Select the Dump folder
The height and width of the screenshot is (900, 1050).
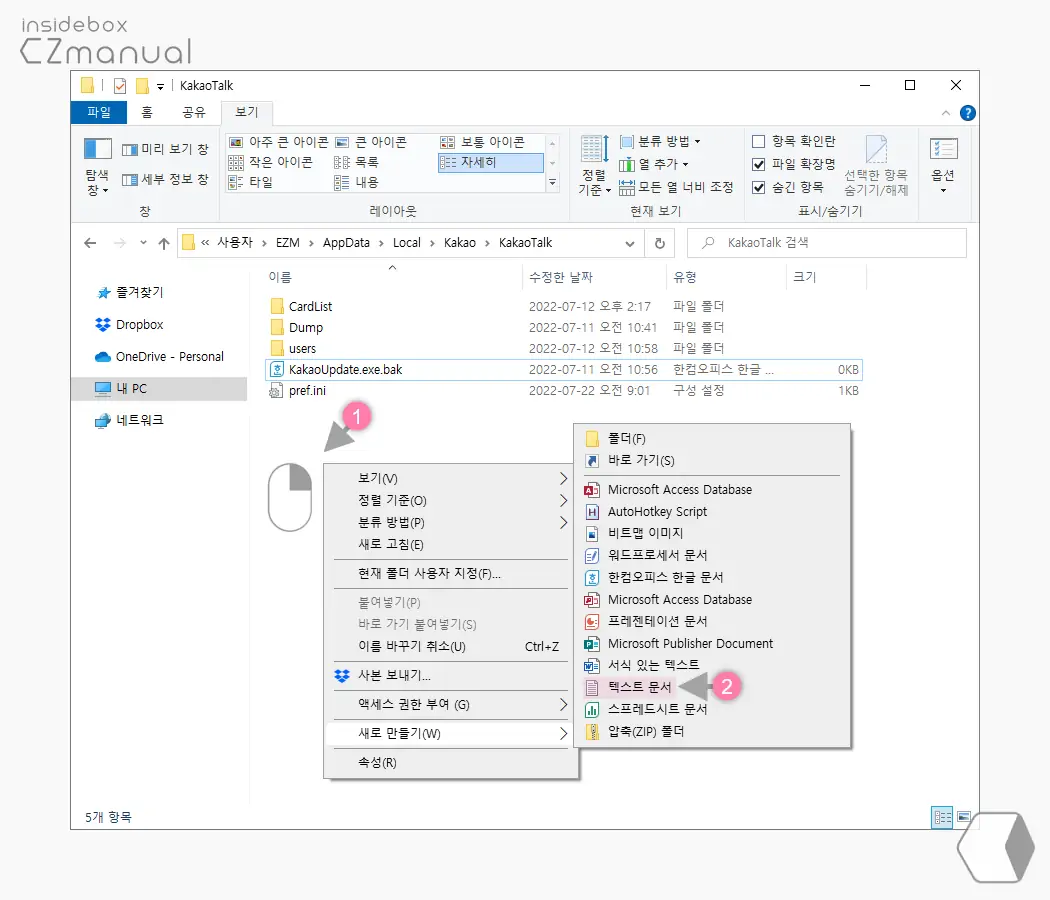click(x=306, y=327)
